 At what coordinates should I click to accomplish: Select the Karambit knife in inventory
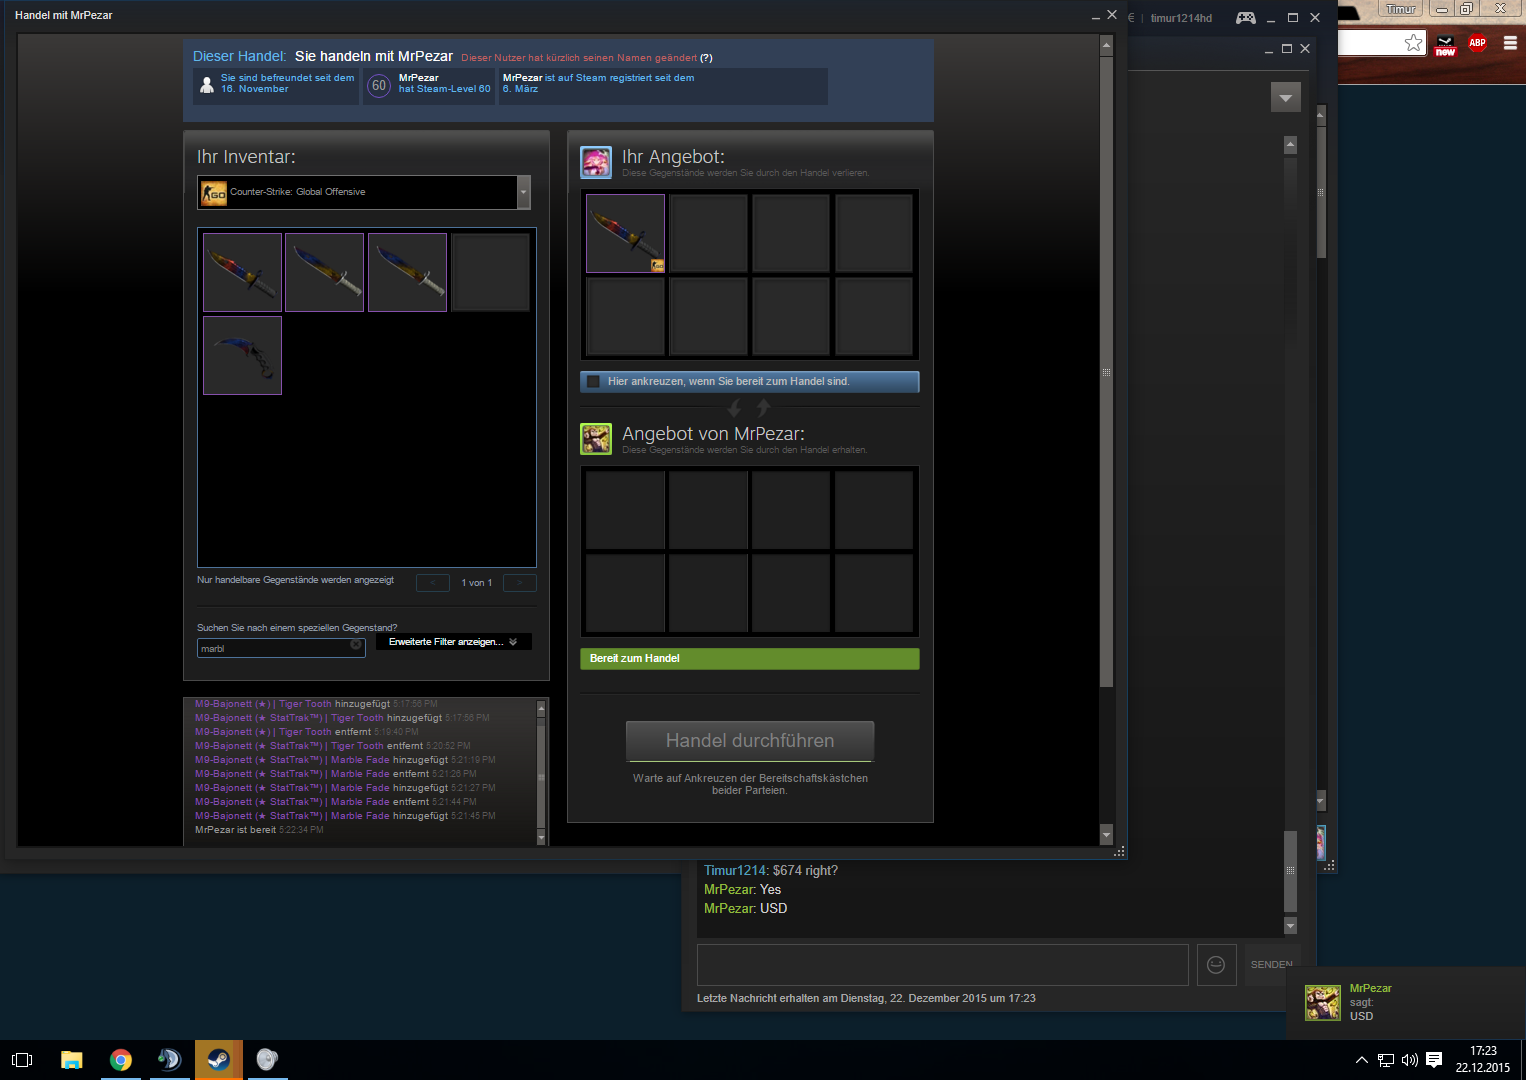click(x=242, y=356)
